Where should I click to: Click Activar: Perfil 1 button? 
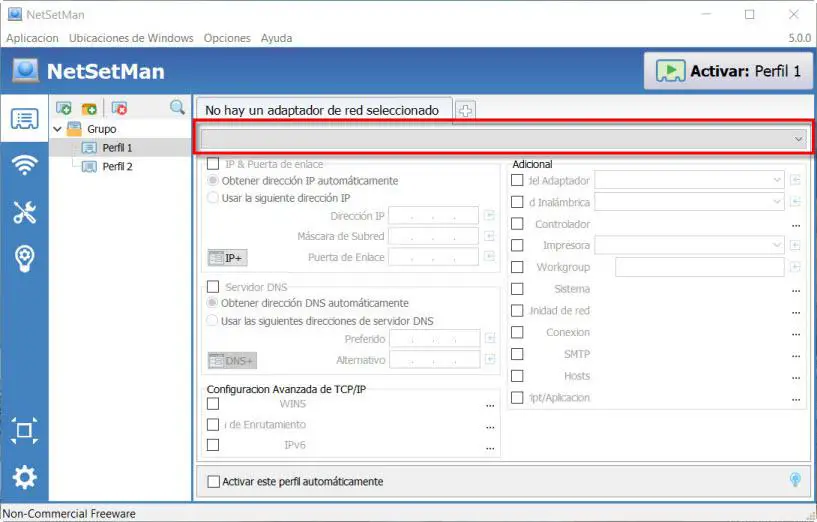coord(728,71)
